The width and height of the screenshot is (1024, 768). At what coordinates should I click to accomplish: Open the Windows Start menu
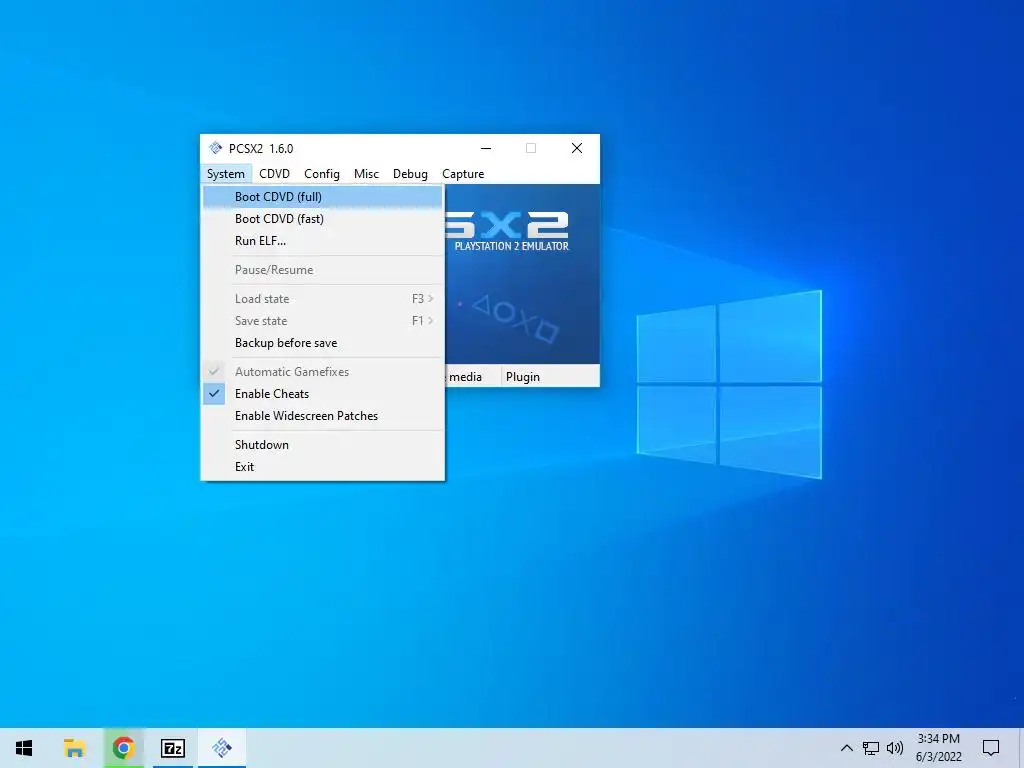click(24, 748)
